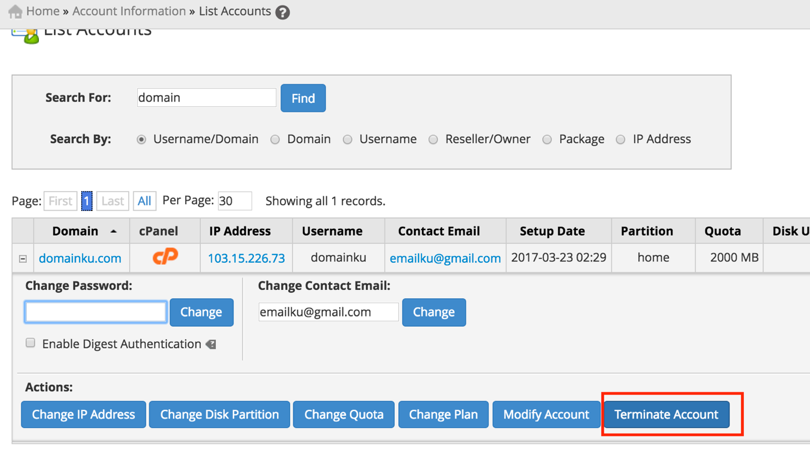
Task: Show All pages
Action: coord(144,201)
